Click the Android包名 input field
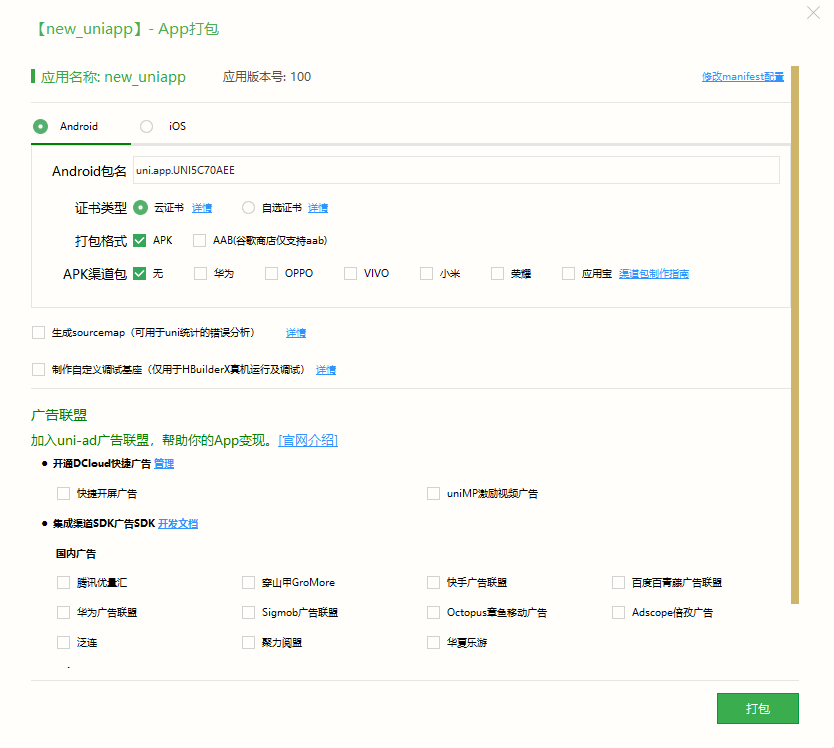834x748 pixels. (x=455, y=171)
